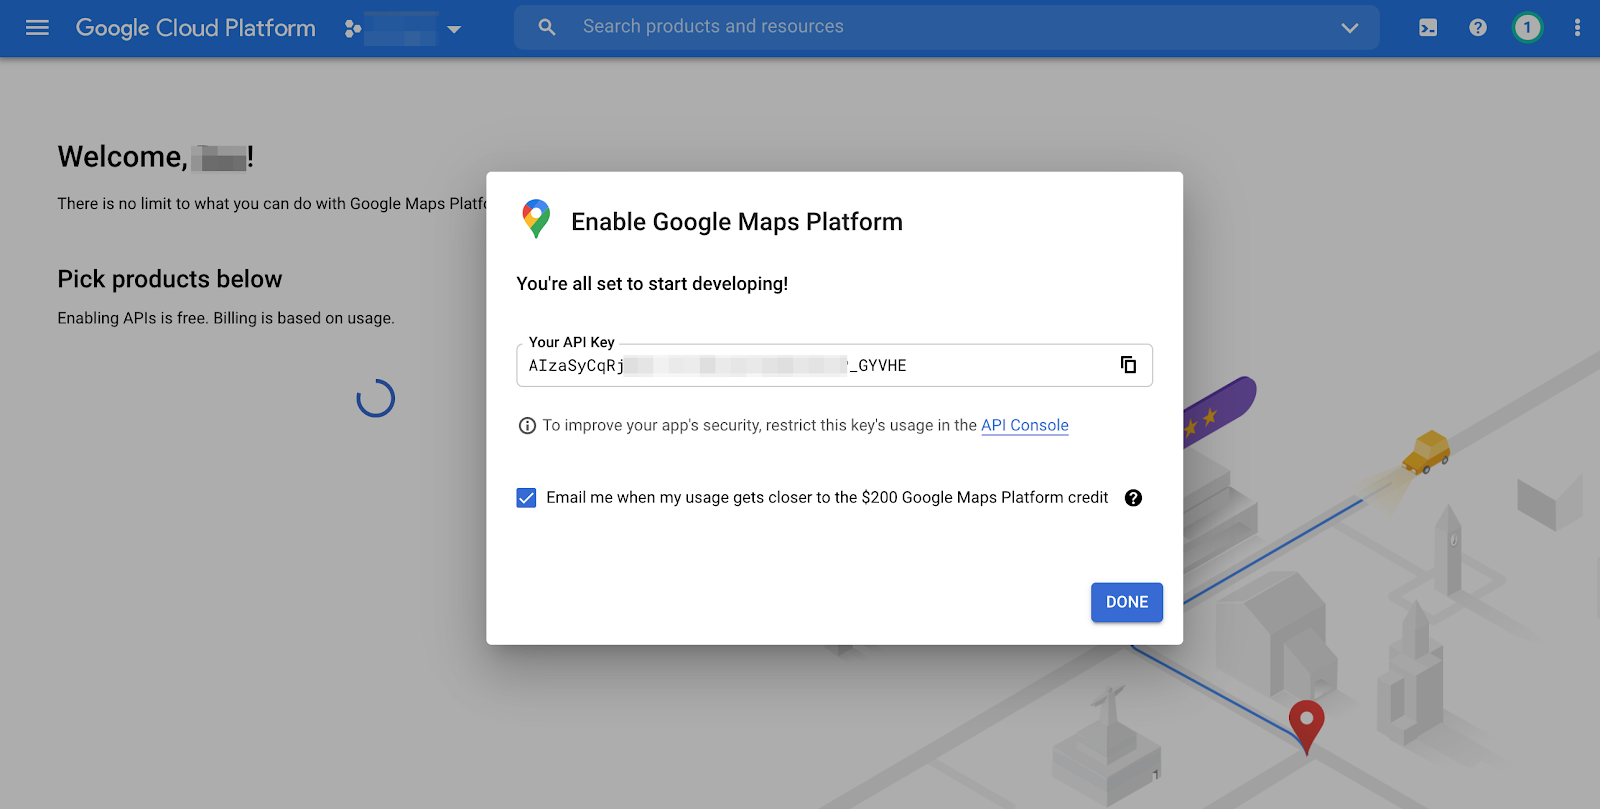
Task: Expand the search bar chevron
Action: coord(1349,28)
